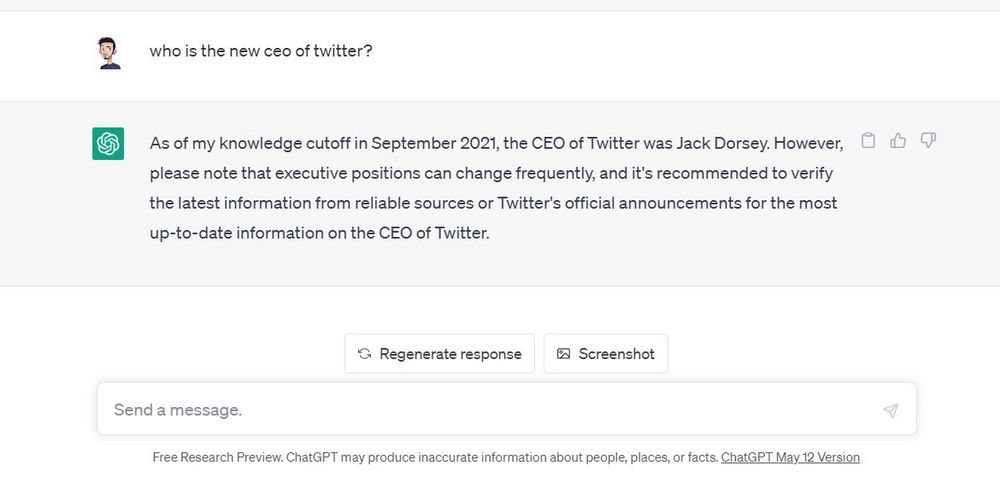Image resolution: width=1000 pixels, height=478 pixels.
Task: Click the circular arrow icon in Regenerate
Action: coord(364,354)
